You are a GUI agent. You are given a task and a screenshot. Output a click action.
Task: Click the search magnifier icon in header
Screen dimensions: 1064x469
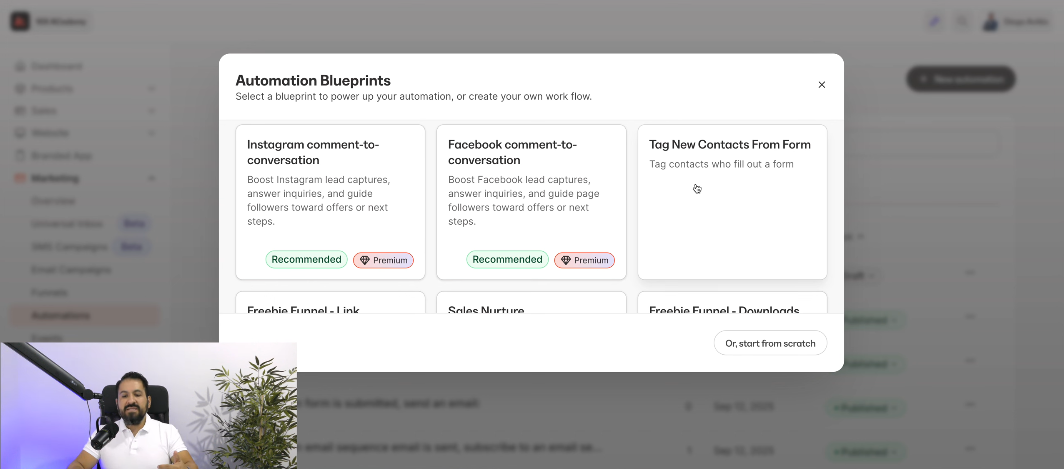[x=962, y=21]
